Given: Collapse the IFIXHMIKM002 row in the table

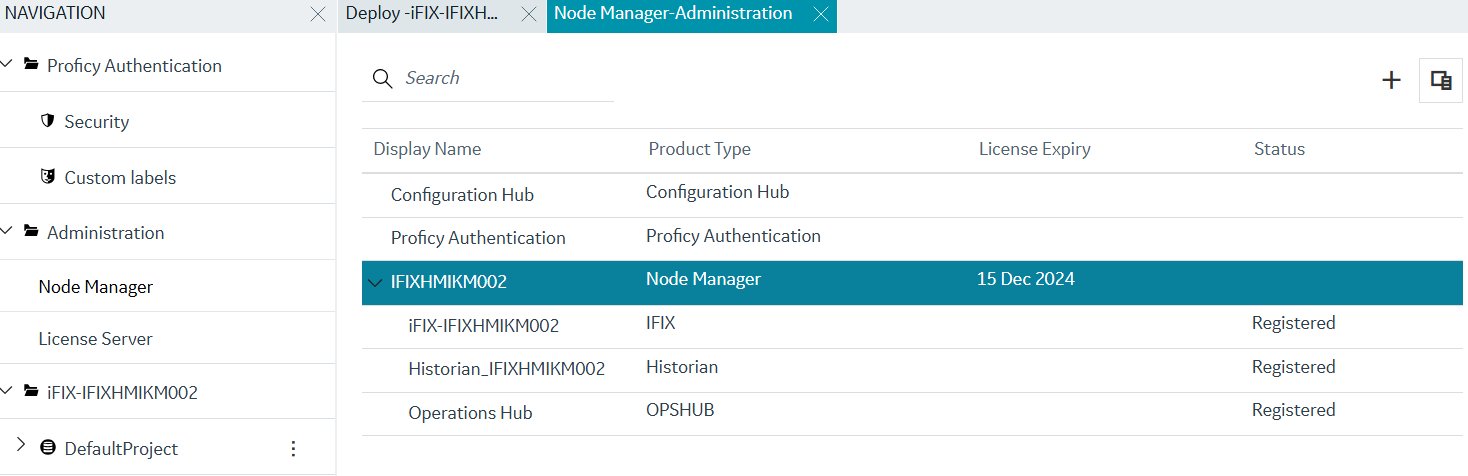Looking at the screenshot, I should point(375,282).
